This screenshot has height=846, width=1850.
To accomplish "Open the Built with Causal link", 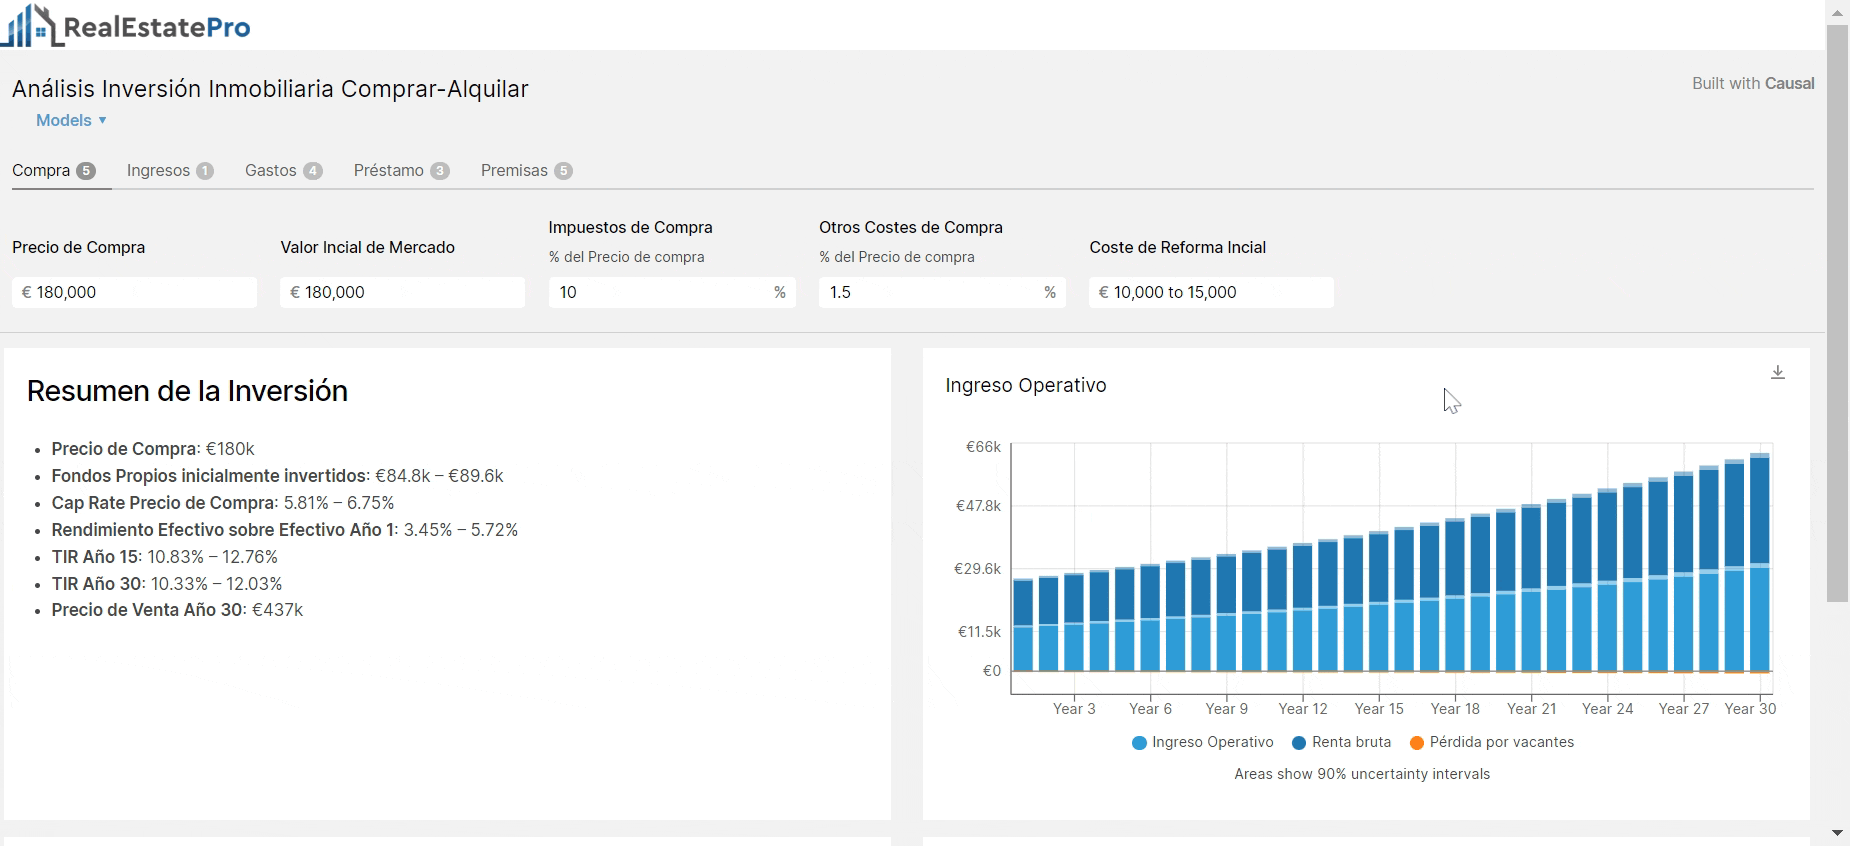I will [1752, 84].
